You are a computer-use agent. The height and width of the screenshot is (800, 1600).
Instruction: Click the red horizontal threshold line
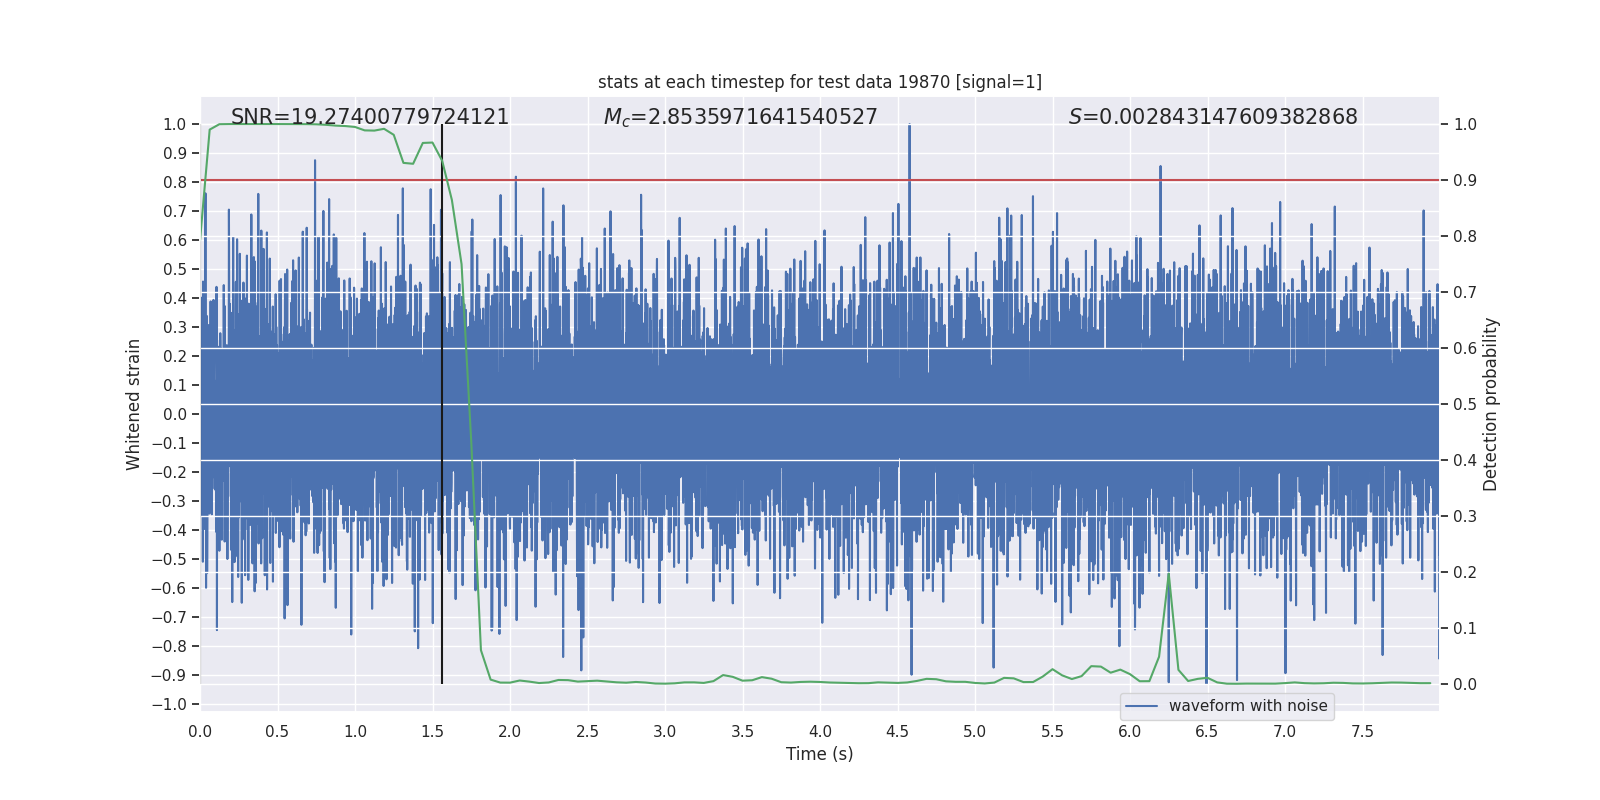click(x=820, y=180)
